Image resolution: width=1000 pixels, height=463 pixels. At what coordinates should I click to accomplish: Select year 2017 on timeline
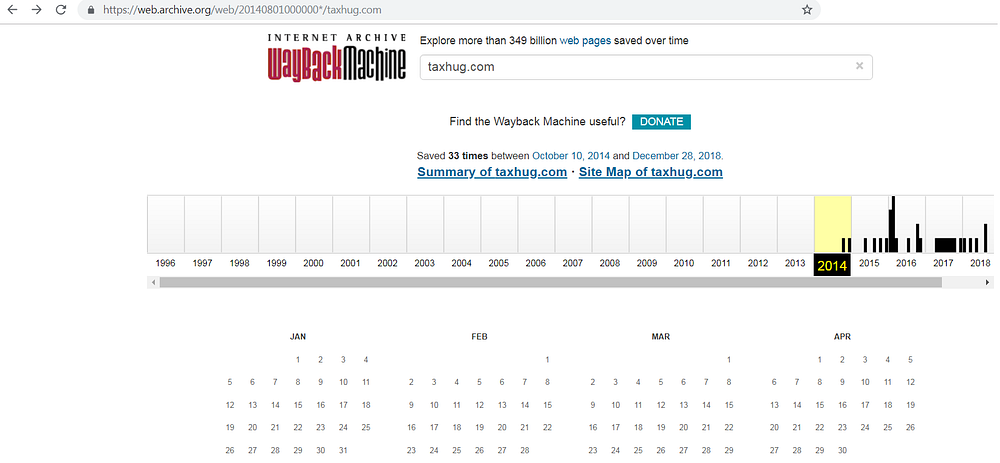943,263
